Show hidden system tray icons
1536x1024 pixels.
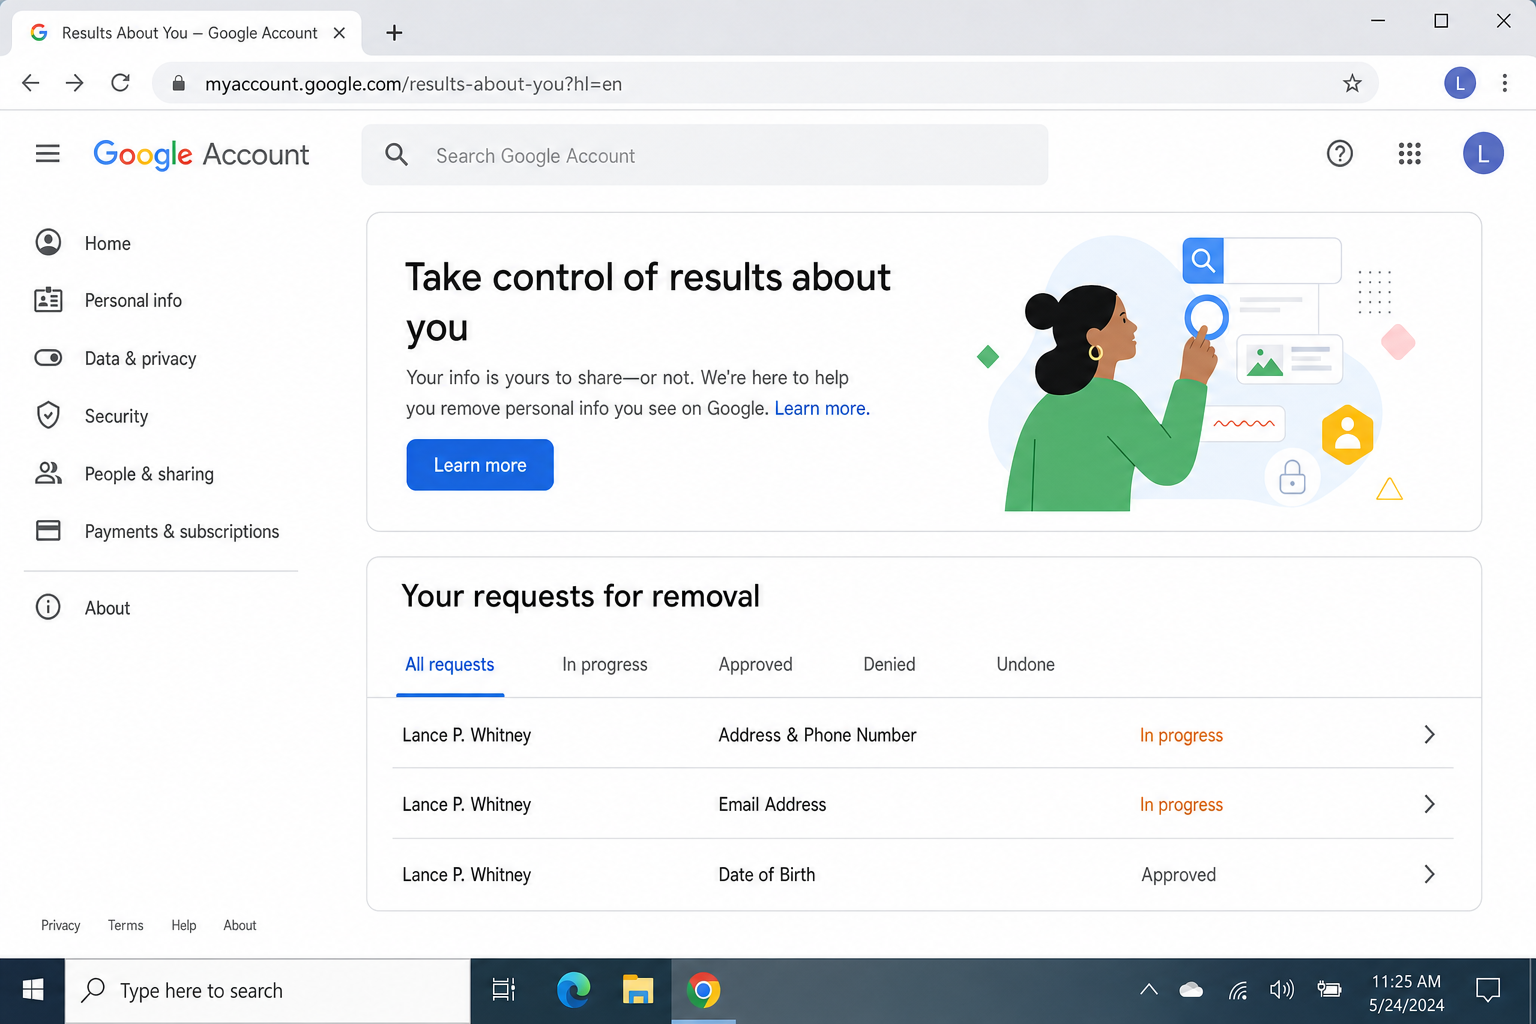1149,990
